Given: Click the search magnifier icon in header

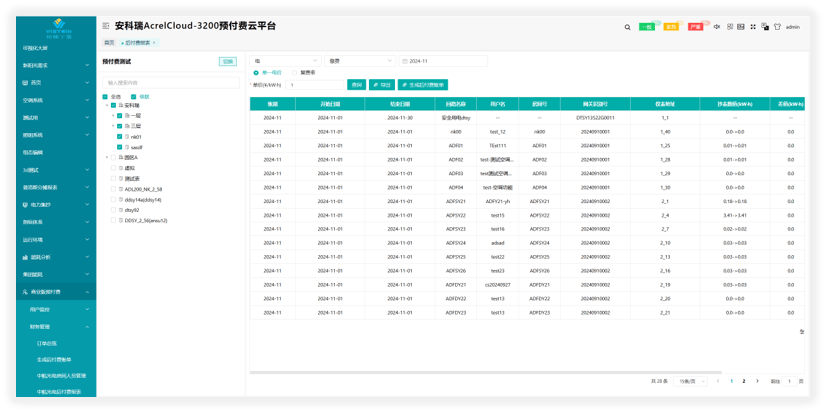Looking at the screenshot, I should coord(627,27).
